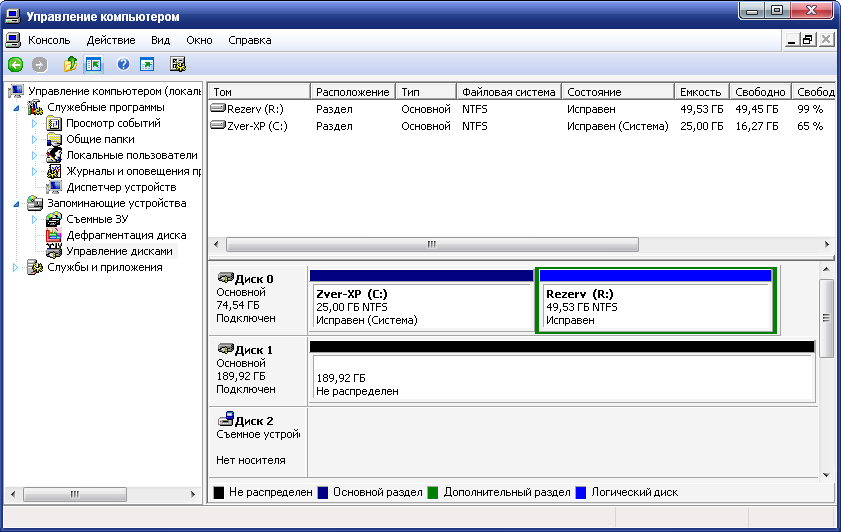The image size is (841, 532).
Task: Open Help via the blue question mark icon
Action: click(x=123, y=64)
